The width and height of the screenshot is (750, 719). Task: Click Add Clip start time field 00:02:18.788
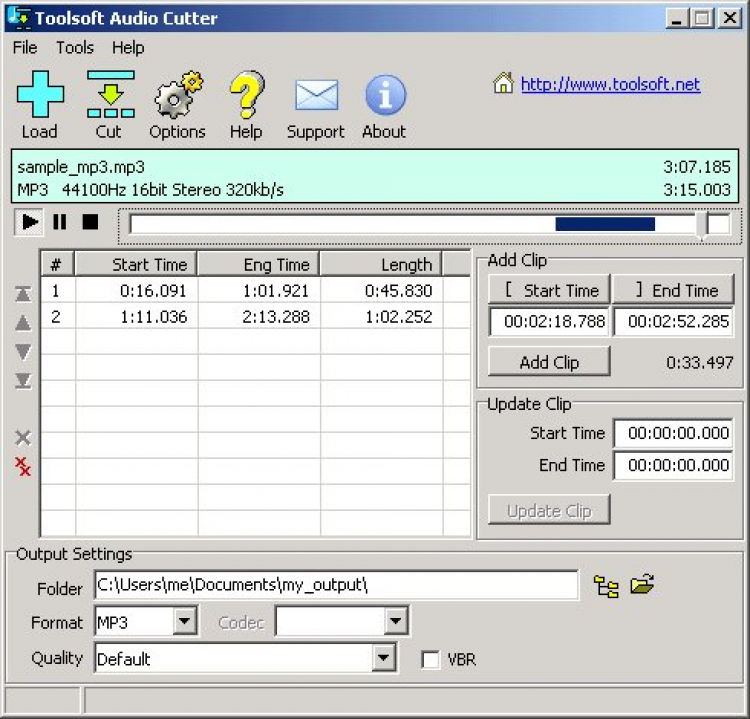point(549,321)
